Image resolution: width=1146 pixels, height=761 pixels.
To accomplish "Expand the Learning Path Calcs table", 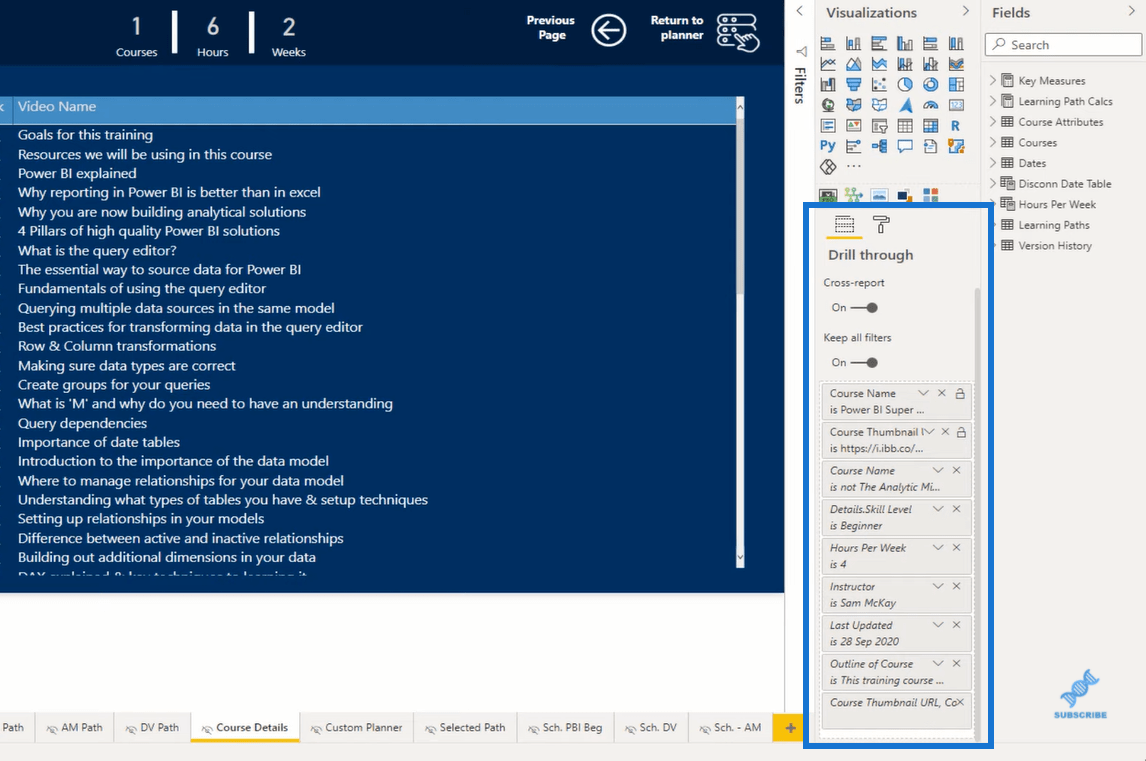I will (993, 100).
